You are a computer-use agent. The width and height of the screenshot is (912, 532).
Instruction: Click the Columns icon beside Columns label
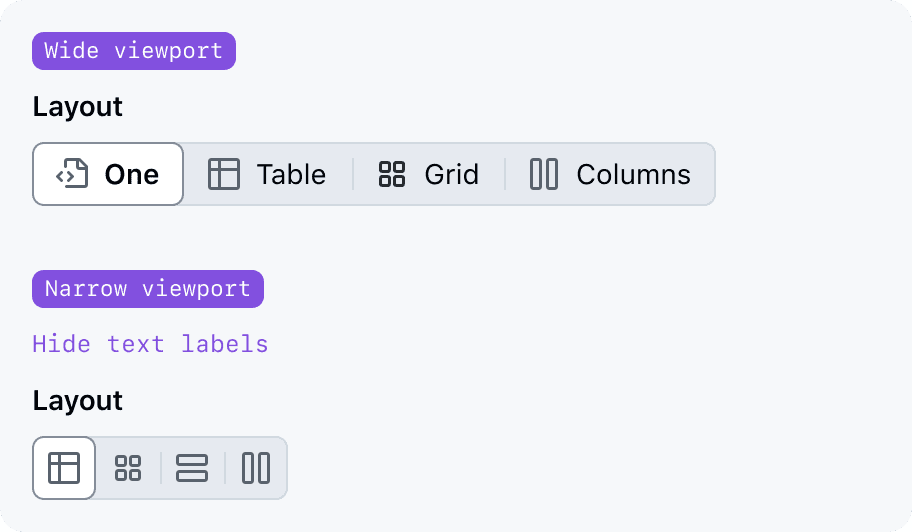point(544,174)
